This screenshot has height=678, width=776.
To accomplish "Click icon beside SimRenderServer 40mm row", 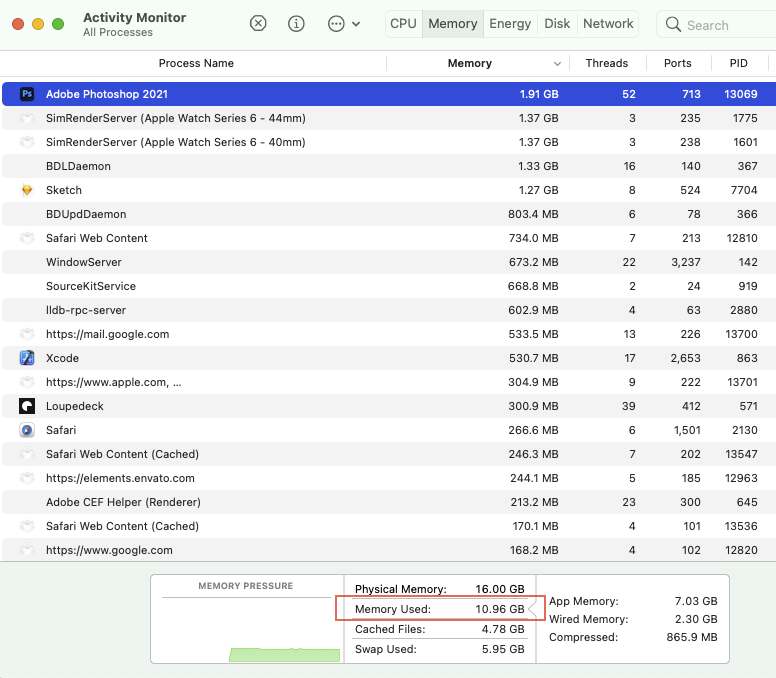I will (x=27, y=142).
